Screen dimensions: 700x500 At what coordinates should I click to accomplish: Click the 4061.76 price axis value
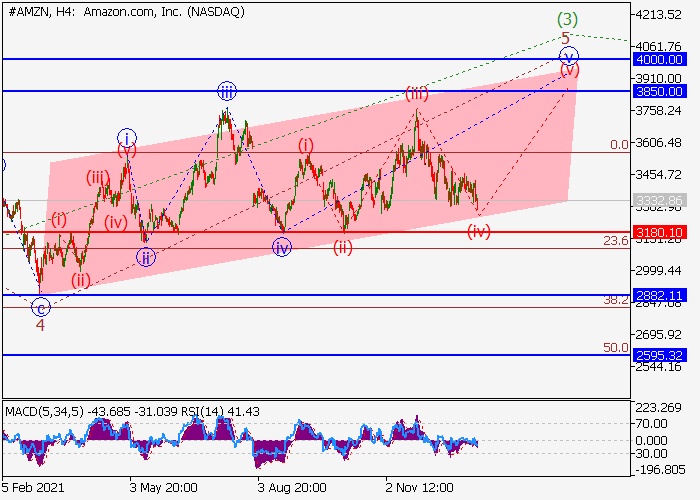658,46
